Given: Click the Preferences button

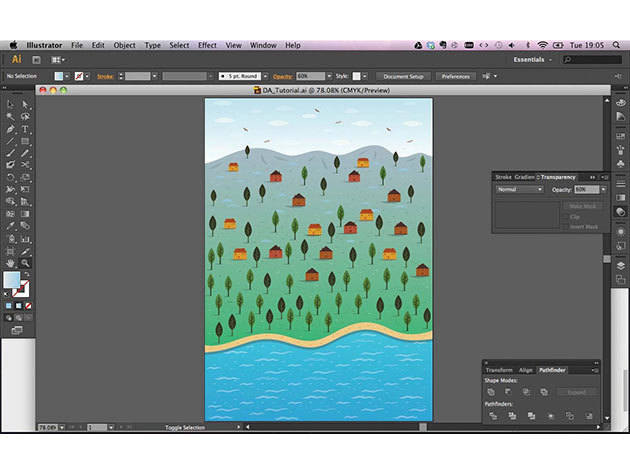Looking at the screenshot, I should coord(456,76).
